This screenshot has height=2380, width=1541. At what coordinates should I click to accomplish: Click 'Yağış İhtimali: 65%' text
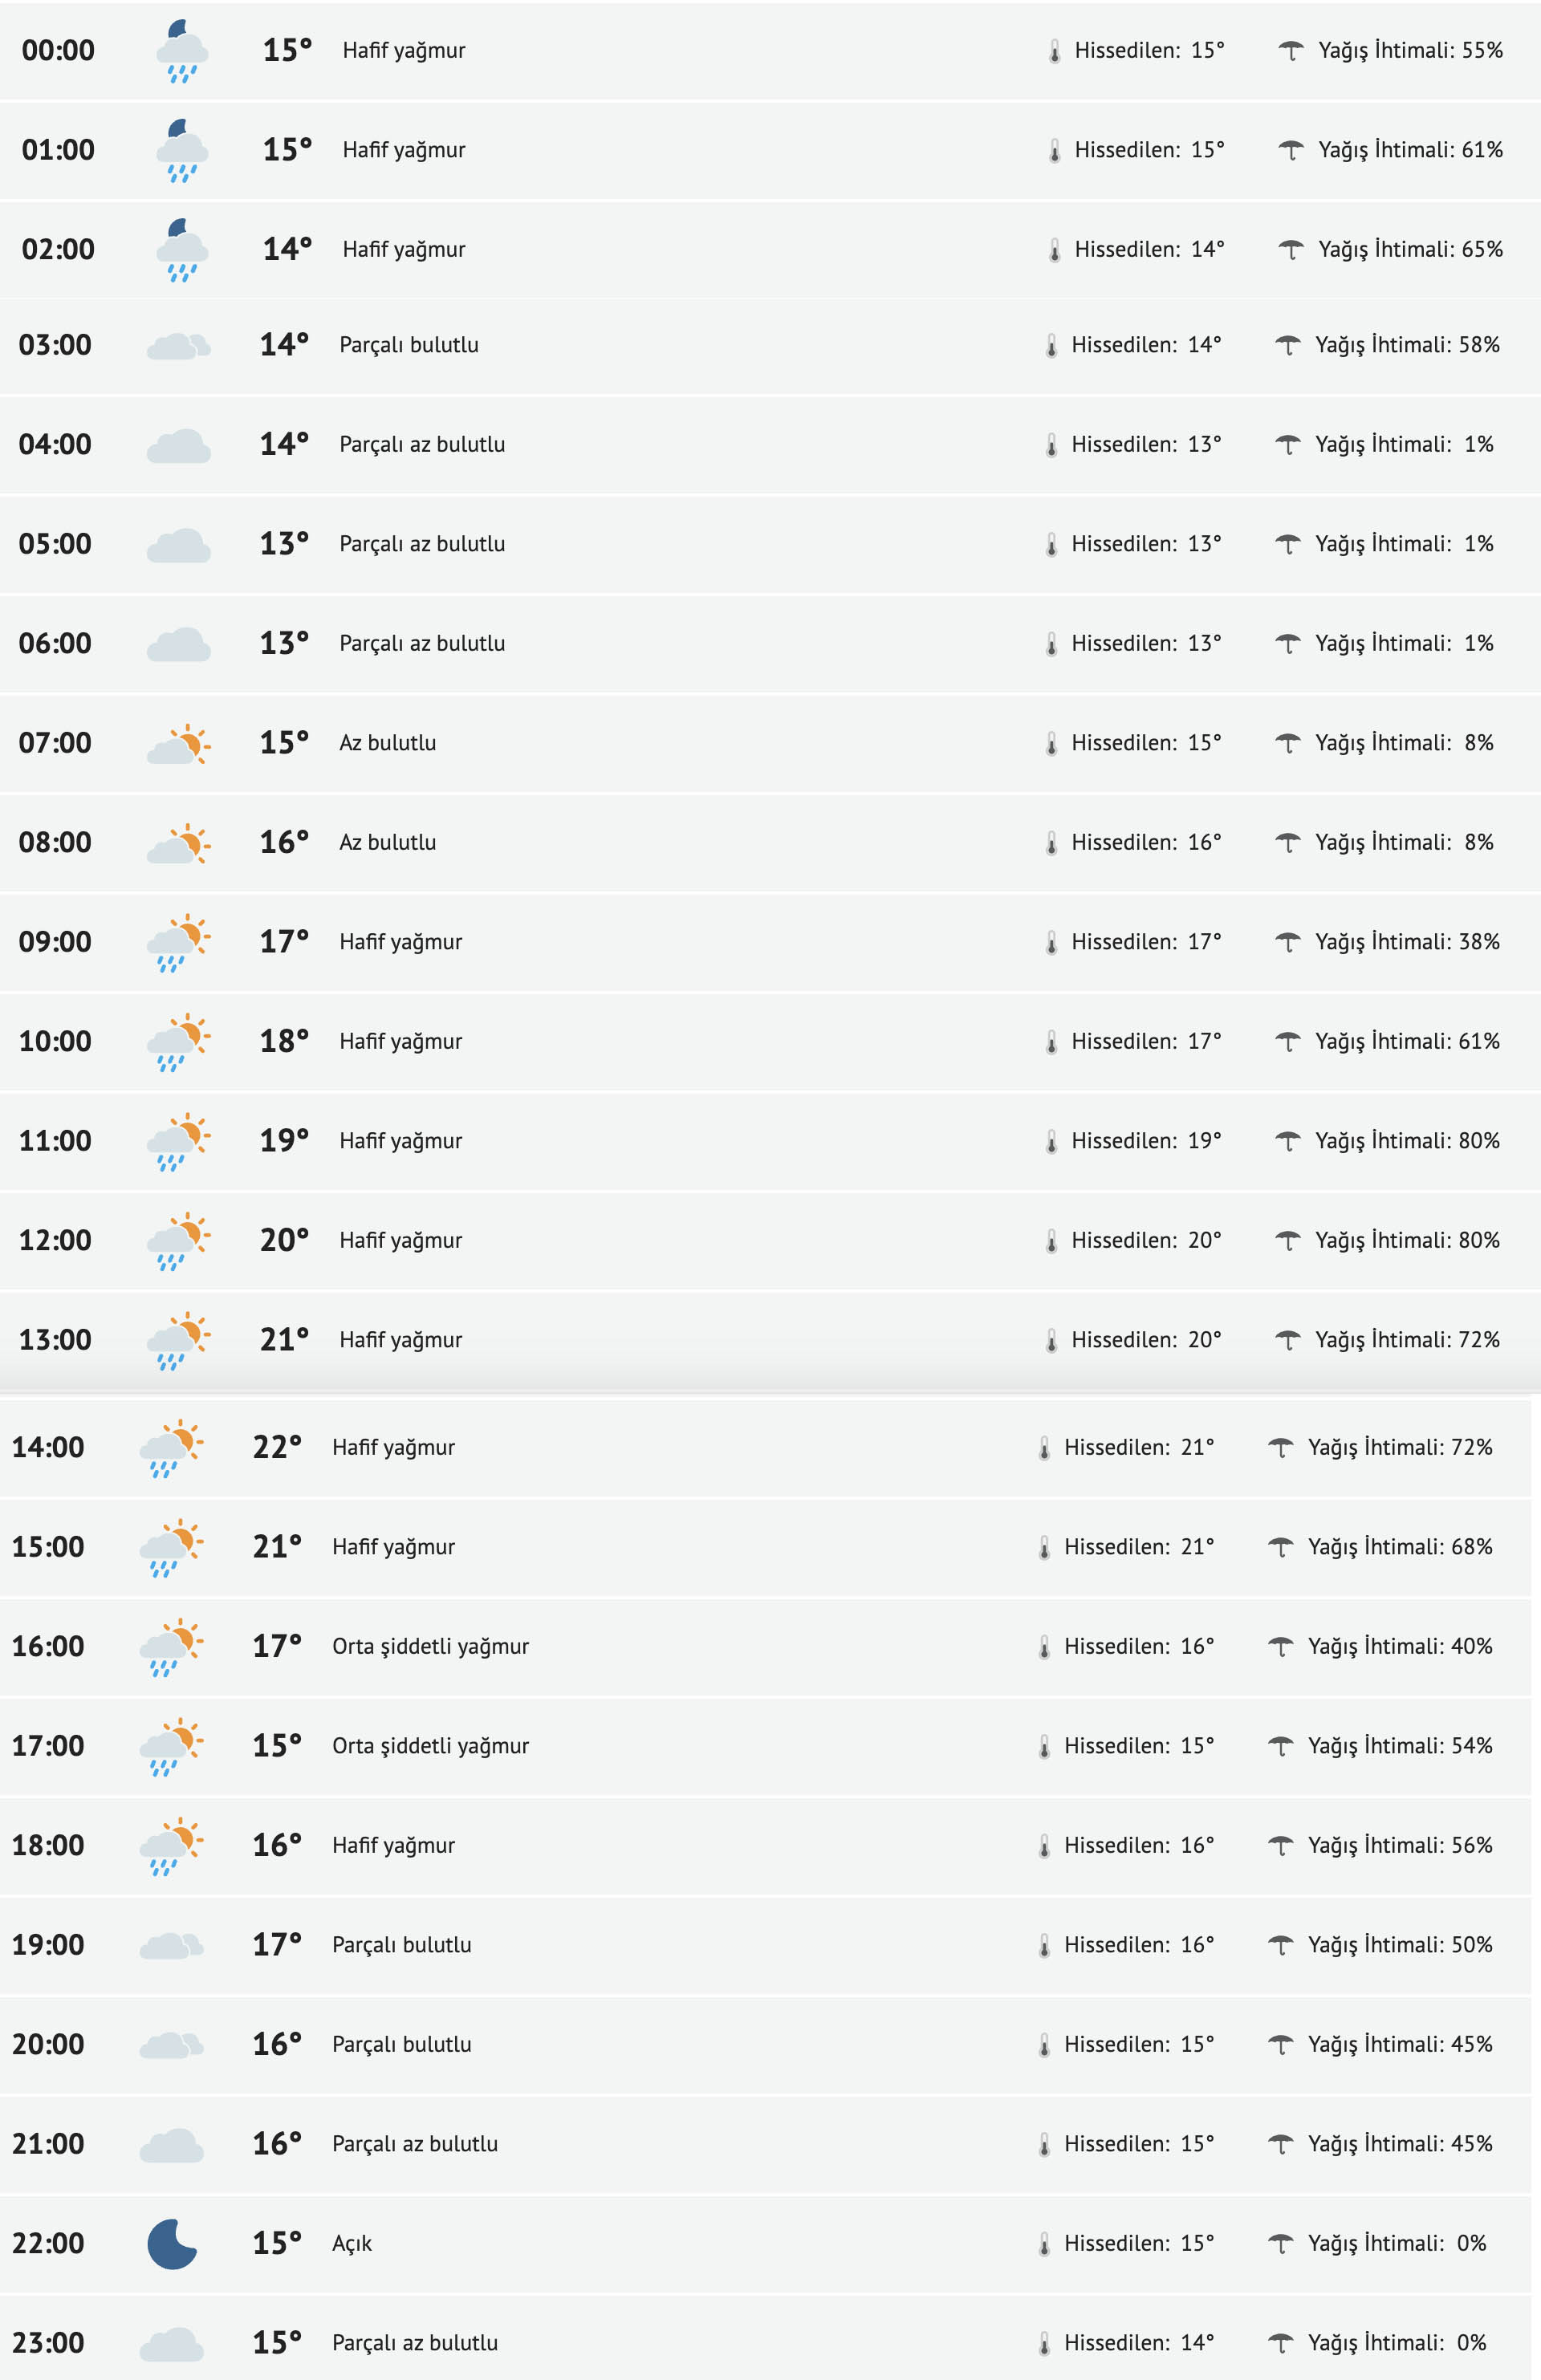pyautogui.click(x=1410, y=249)
